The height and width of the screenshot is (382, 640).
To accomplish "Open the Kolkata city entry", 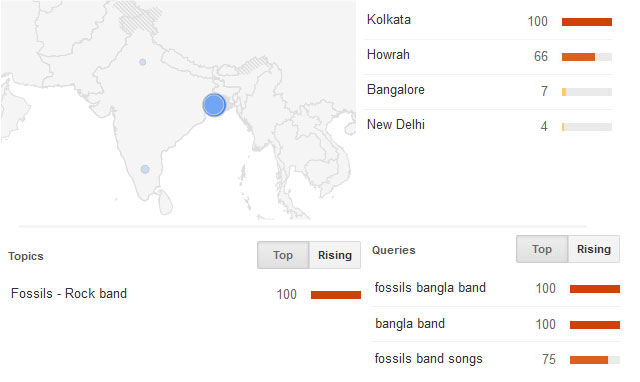I will [389, 20].
